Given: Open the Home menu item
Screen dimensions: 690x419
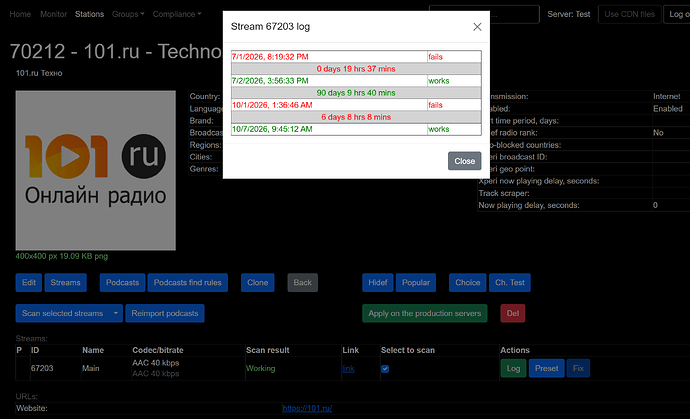Looking at the screenshot, I should point(20,14).
